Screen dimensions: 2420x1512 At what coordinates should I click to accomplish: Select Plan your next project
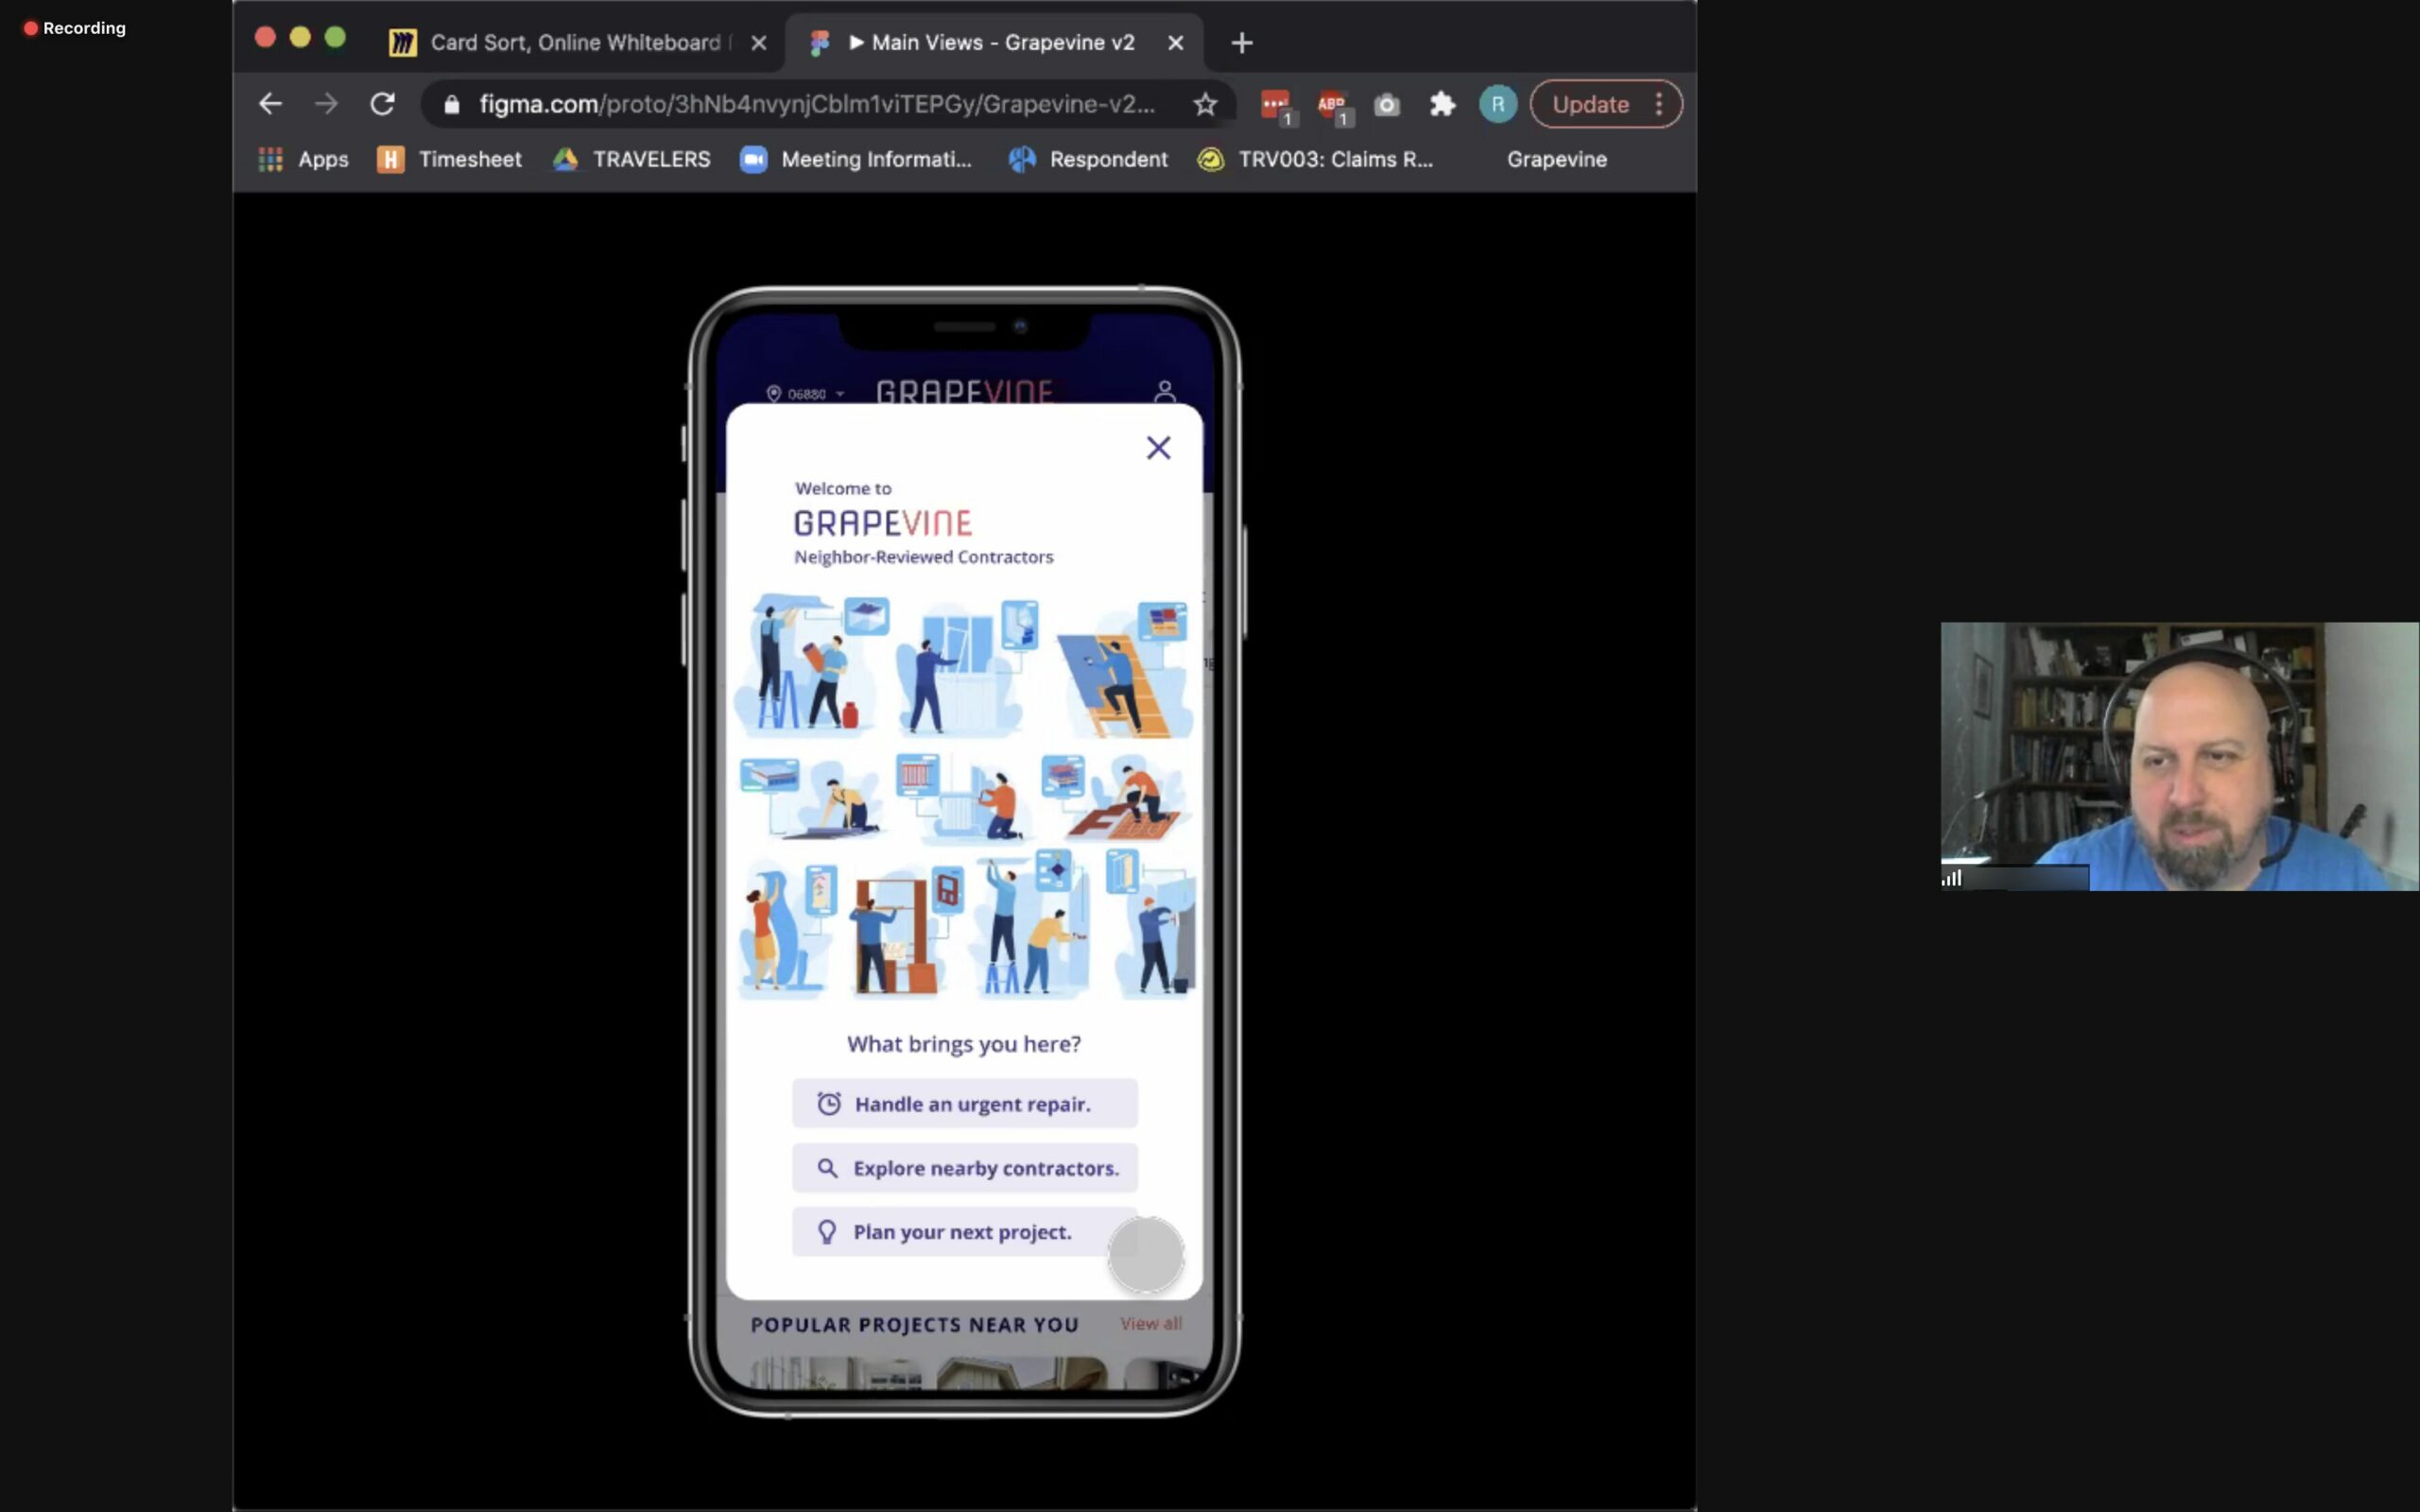coord(960,1232)
